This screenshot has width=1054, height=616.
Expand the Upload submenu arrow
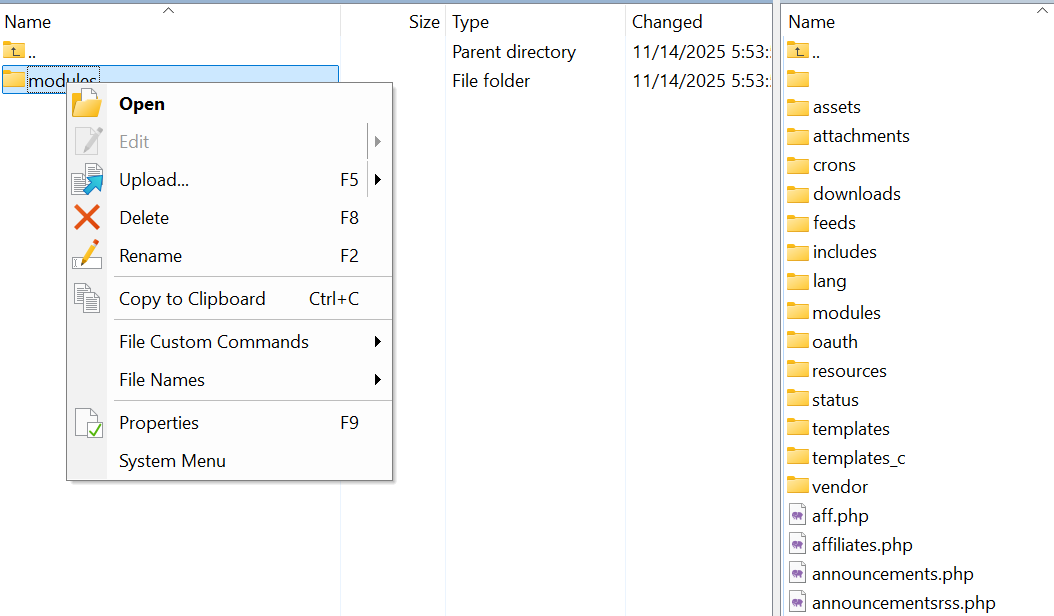click(x=378, y=180)
